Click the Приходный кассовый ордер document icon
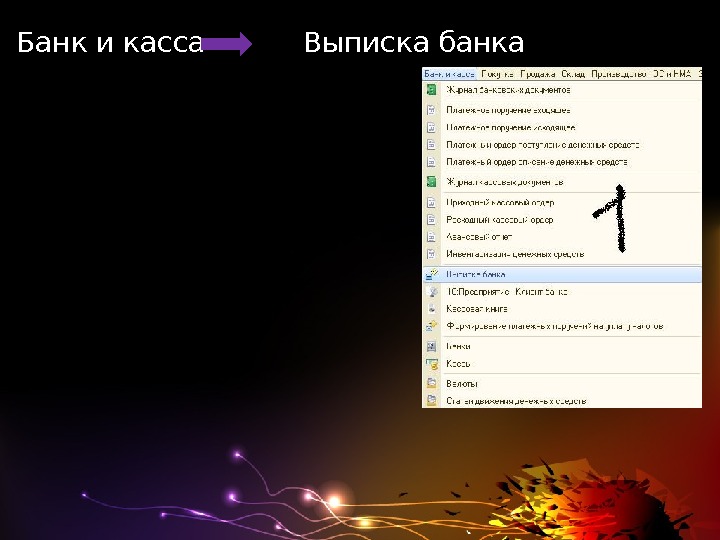This screenshot has height=540, width=720. pyautogui.click(x=431, y=202)
